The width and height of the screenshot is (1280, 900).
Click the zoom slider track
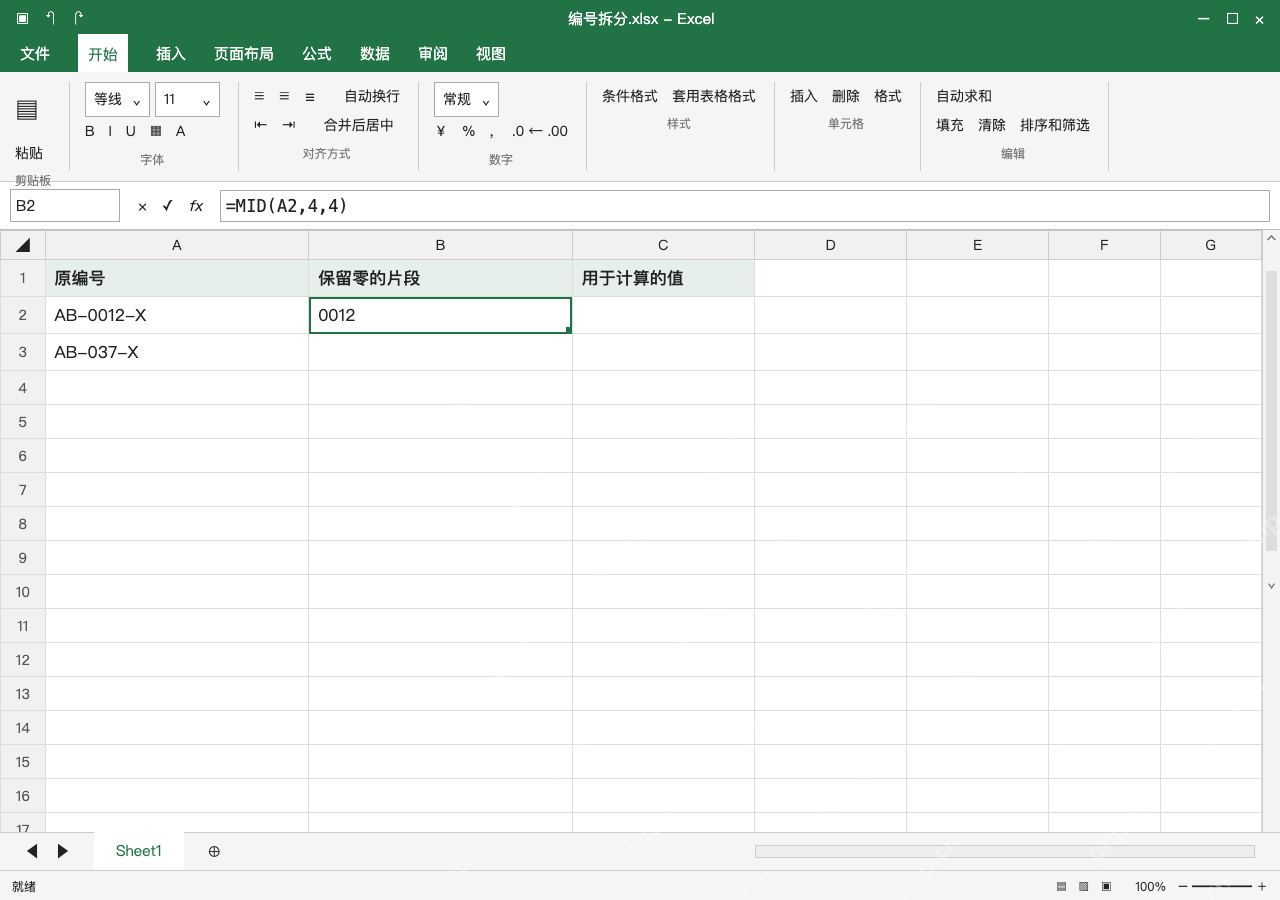coord(1222,887)
